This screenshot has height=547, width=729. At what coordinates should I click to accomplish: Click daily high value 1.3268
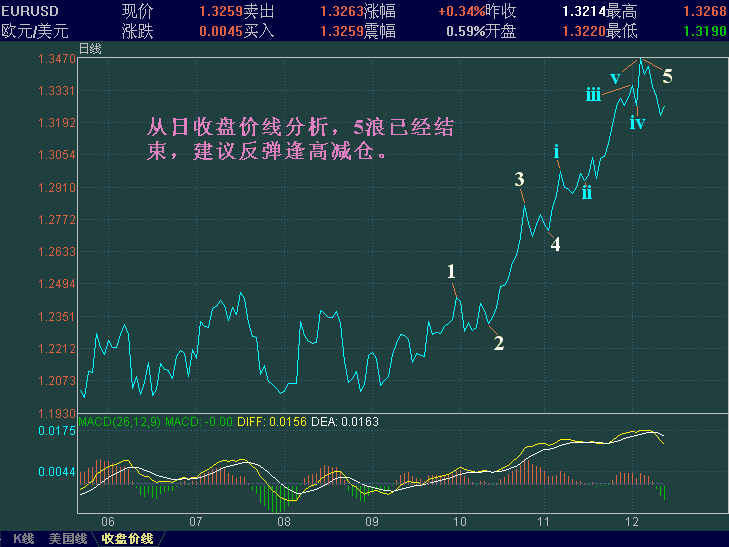[704, 11]
